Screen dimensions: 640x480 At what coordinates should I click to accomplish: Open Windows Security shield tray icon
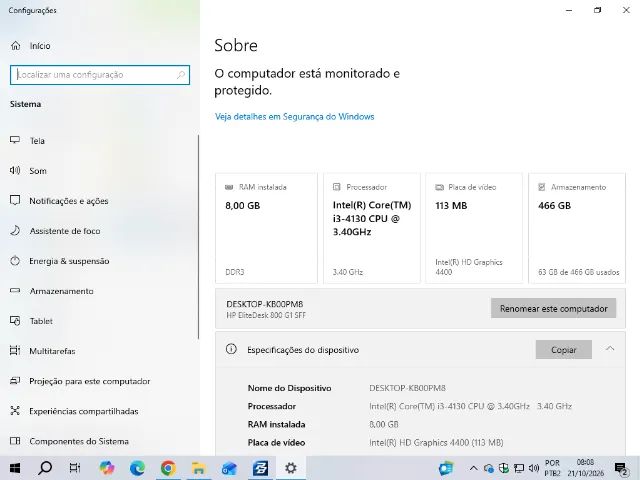pos(504,468)
